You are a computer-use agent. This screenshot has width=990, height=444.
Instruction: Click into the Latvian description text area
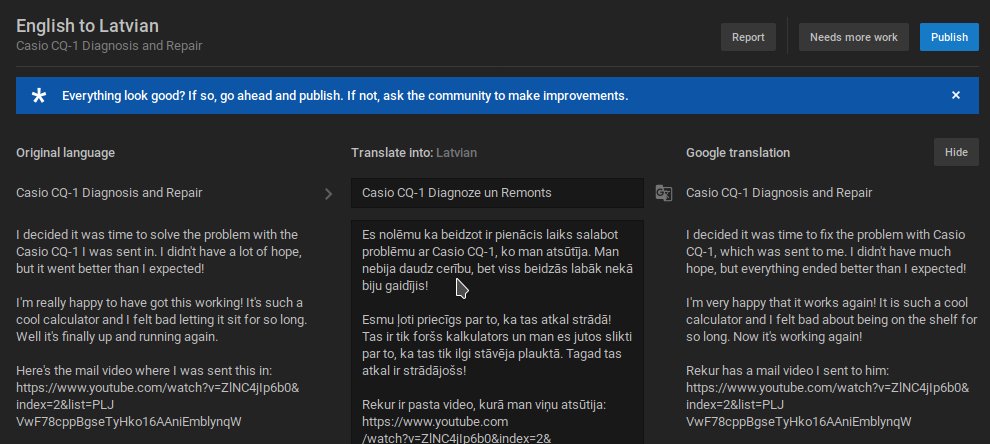click(x=497, y=332)
